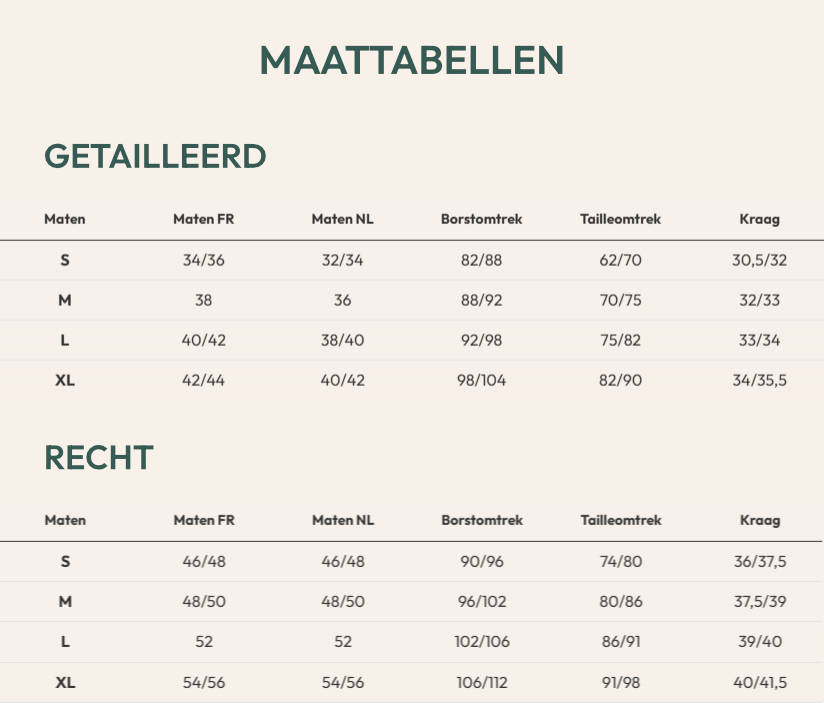This screenshot has width=824, height=703.
Task: Click the 38/40 Maten NL value
Action: (343, 340)
